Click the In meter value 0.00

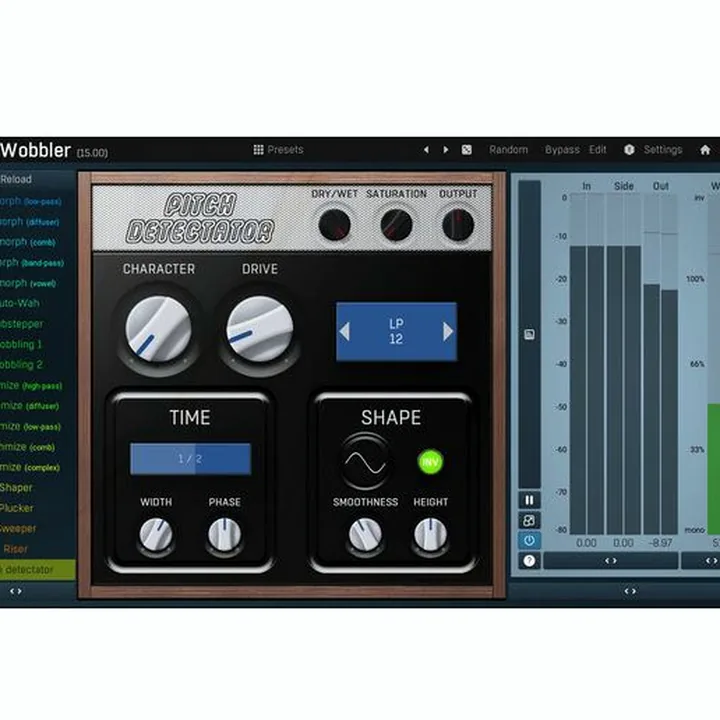click(586, 543)
